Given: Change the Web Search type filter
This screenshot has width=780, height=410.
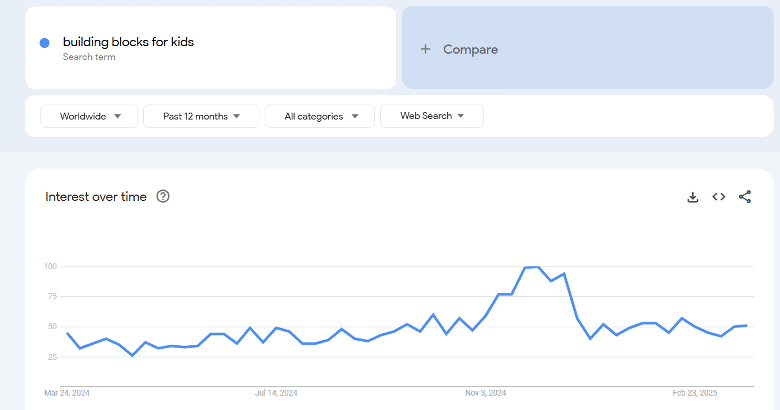Looking at the screenshot, I should pyautogui.click(x=432, y=116).
